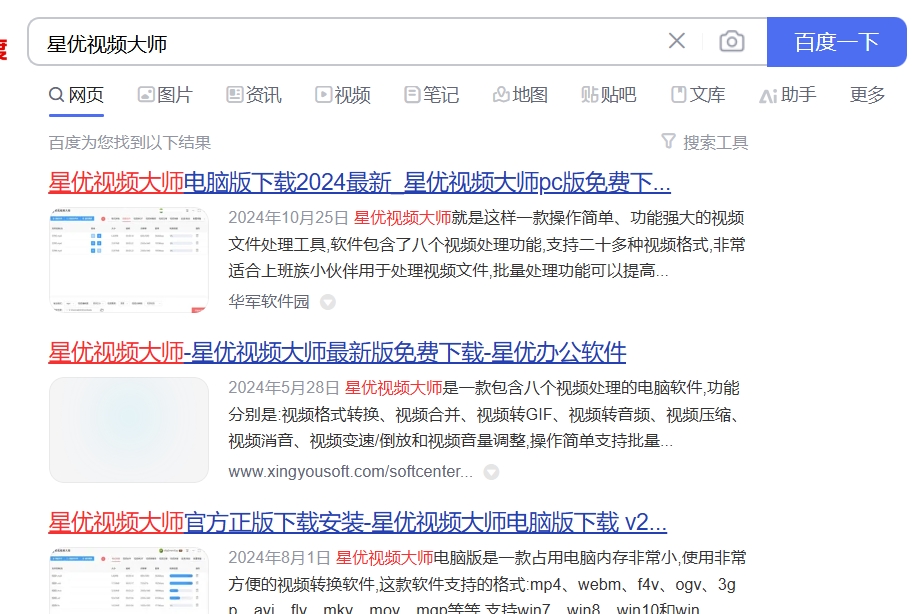Screen dimensions: 914x614
Task: Switch to the 图片 tab
Action: click(x=165, y=94)
